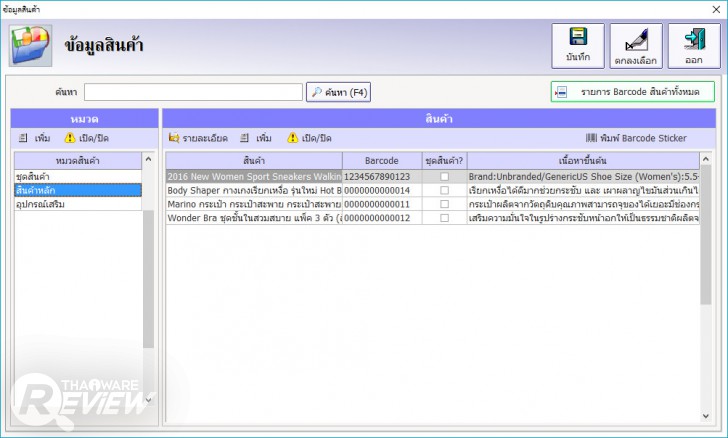This screenshot has height=438, width=728.
Task: Close the ข้อมูลสินค้า window
Action: coord(716,9)
